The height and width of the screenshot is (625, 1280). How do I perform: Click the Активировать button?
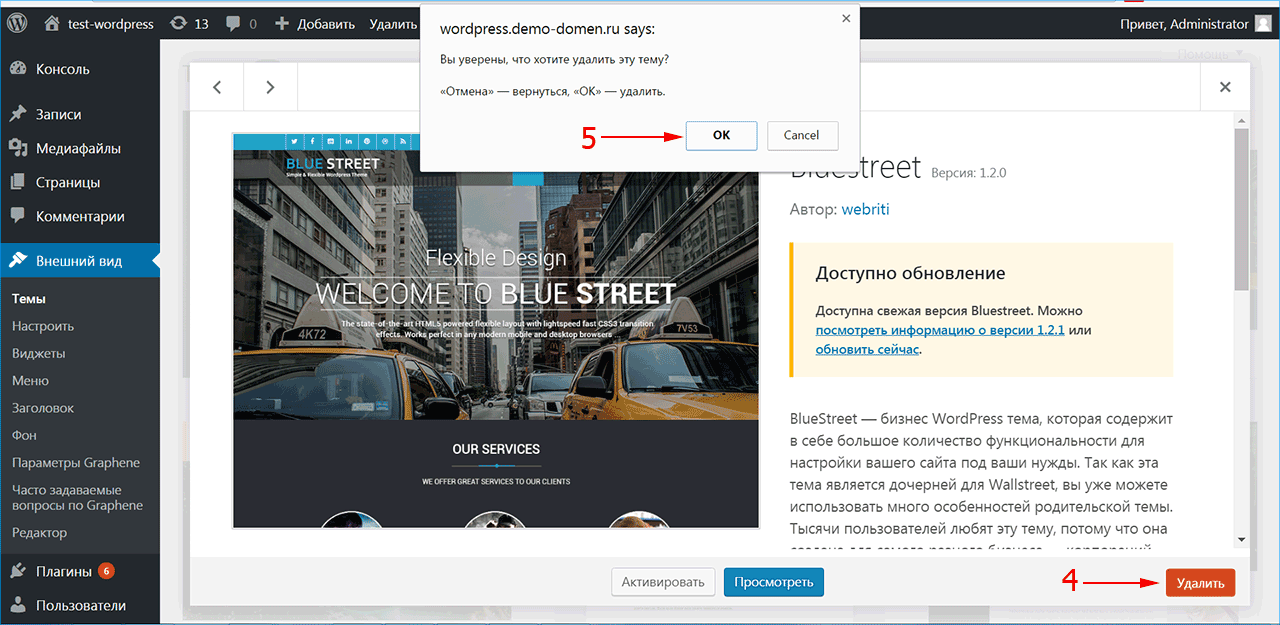pos(663,582)
